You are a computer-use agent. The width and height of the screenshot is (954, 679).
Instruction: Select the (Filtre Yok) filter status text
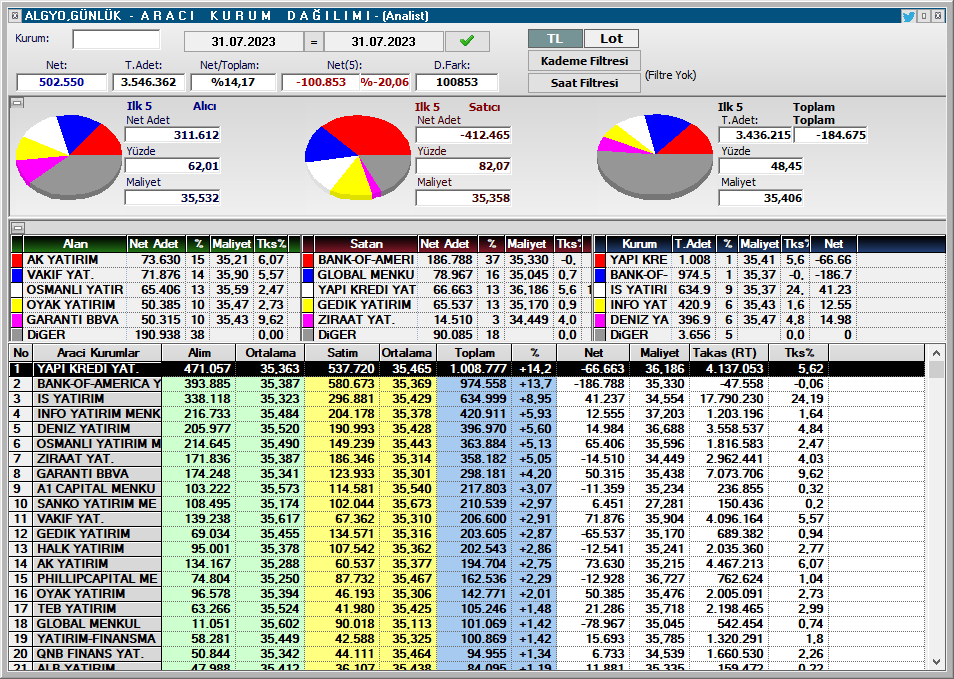click(670, 75)
